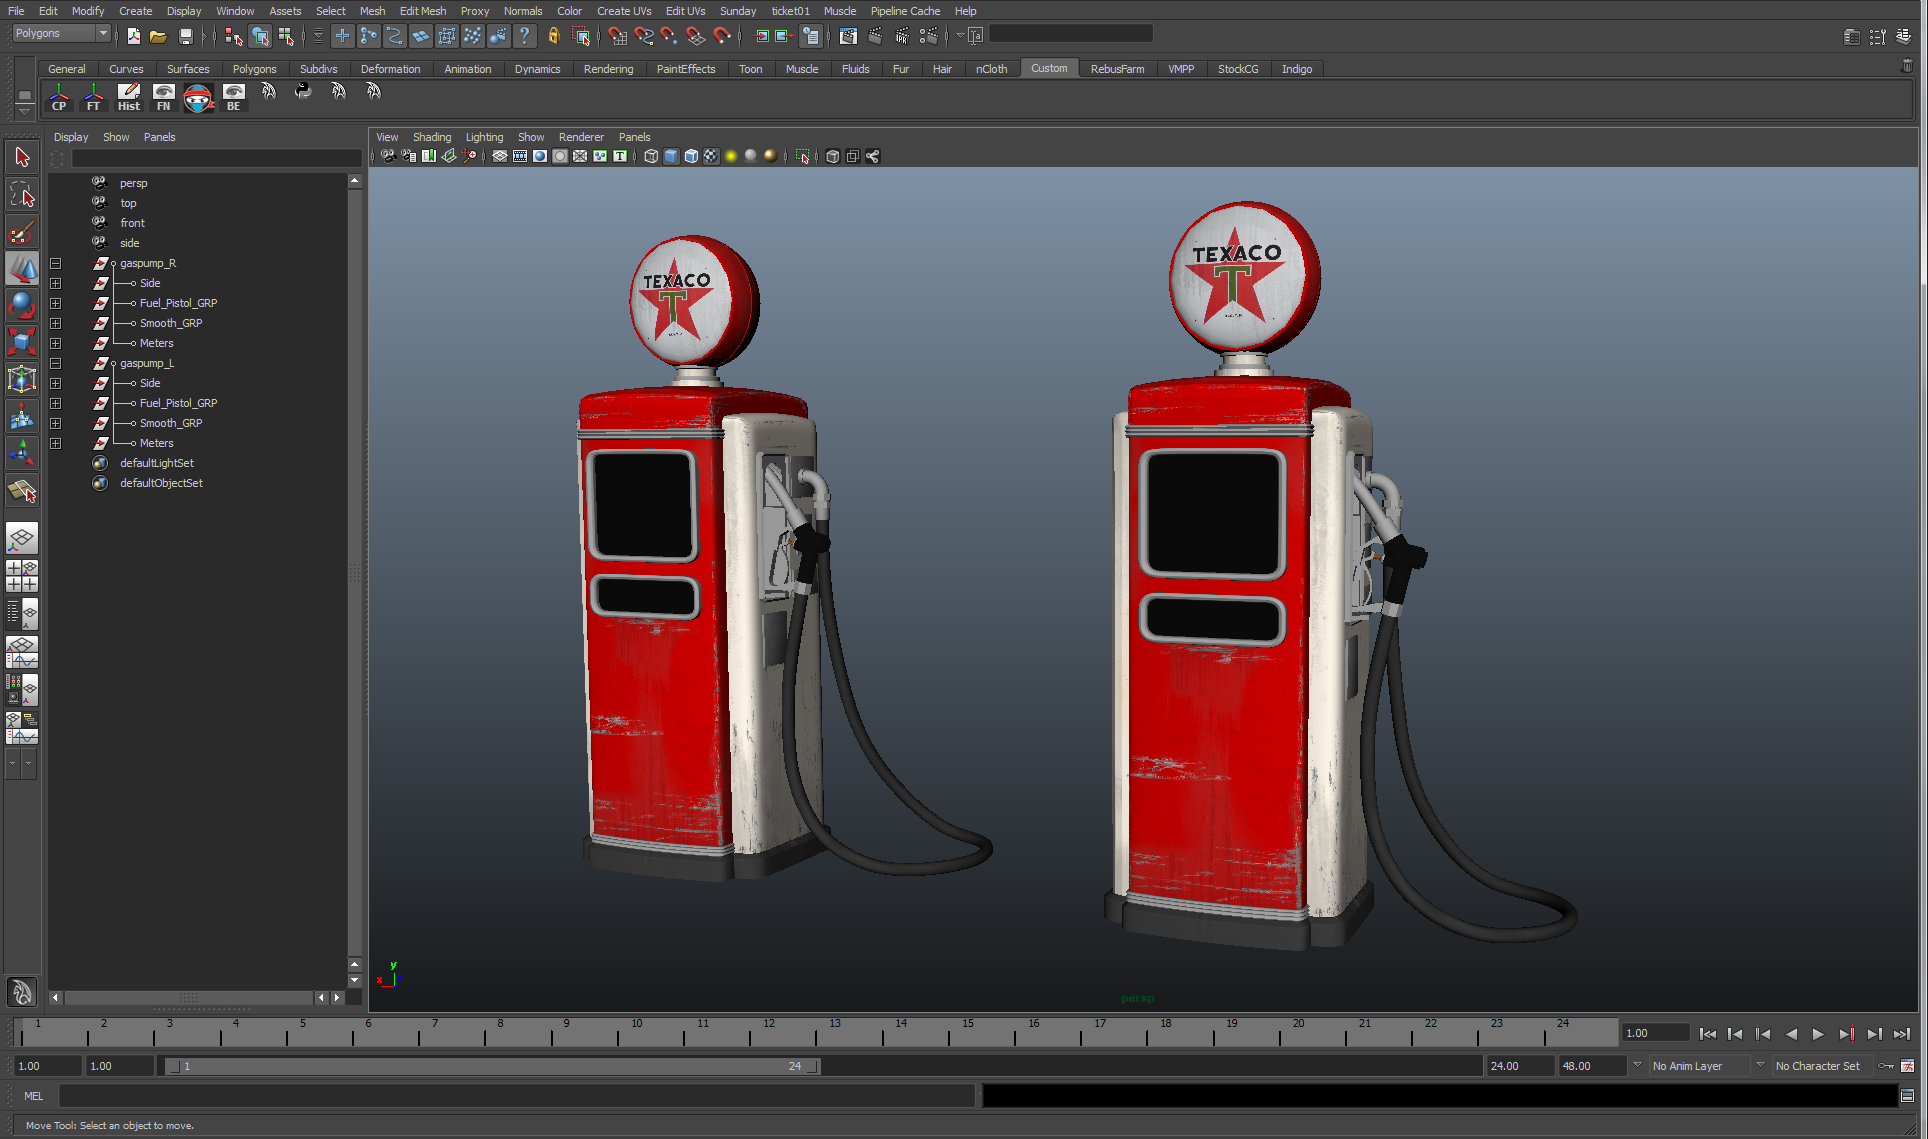
Task: Click the outliner vertical scrollbar
Action: coord(354,572)
